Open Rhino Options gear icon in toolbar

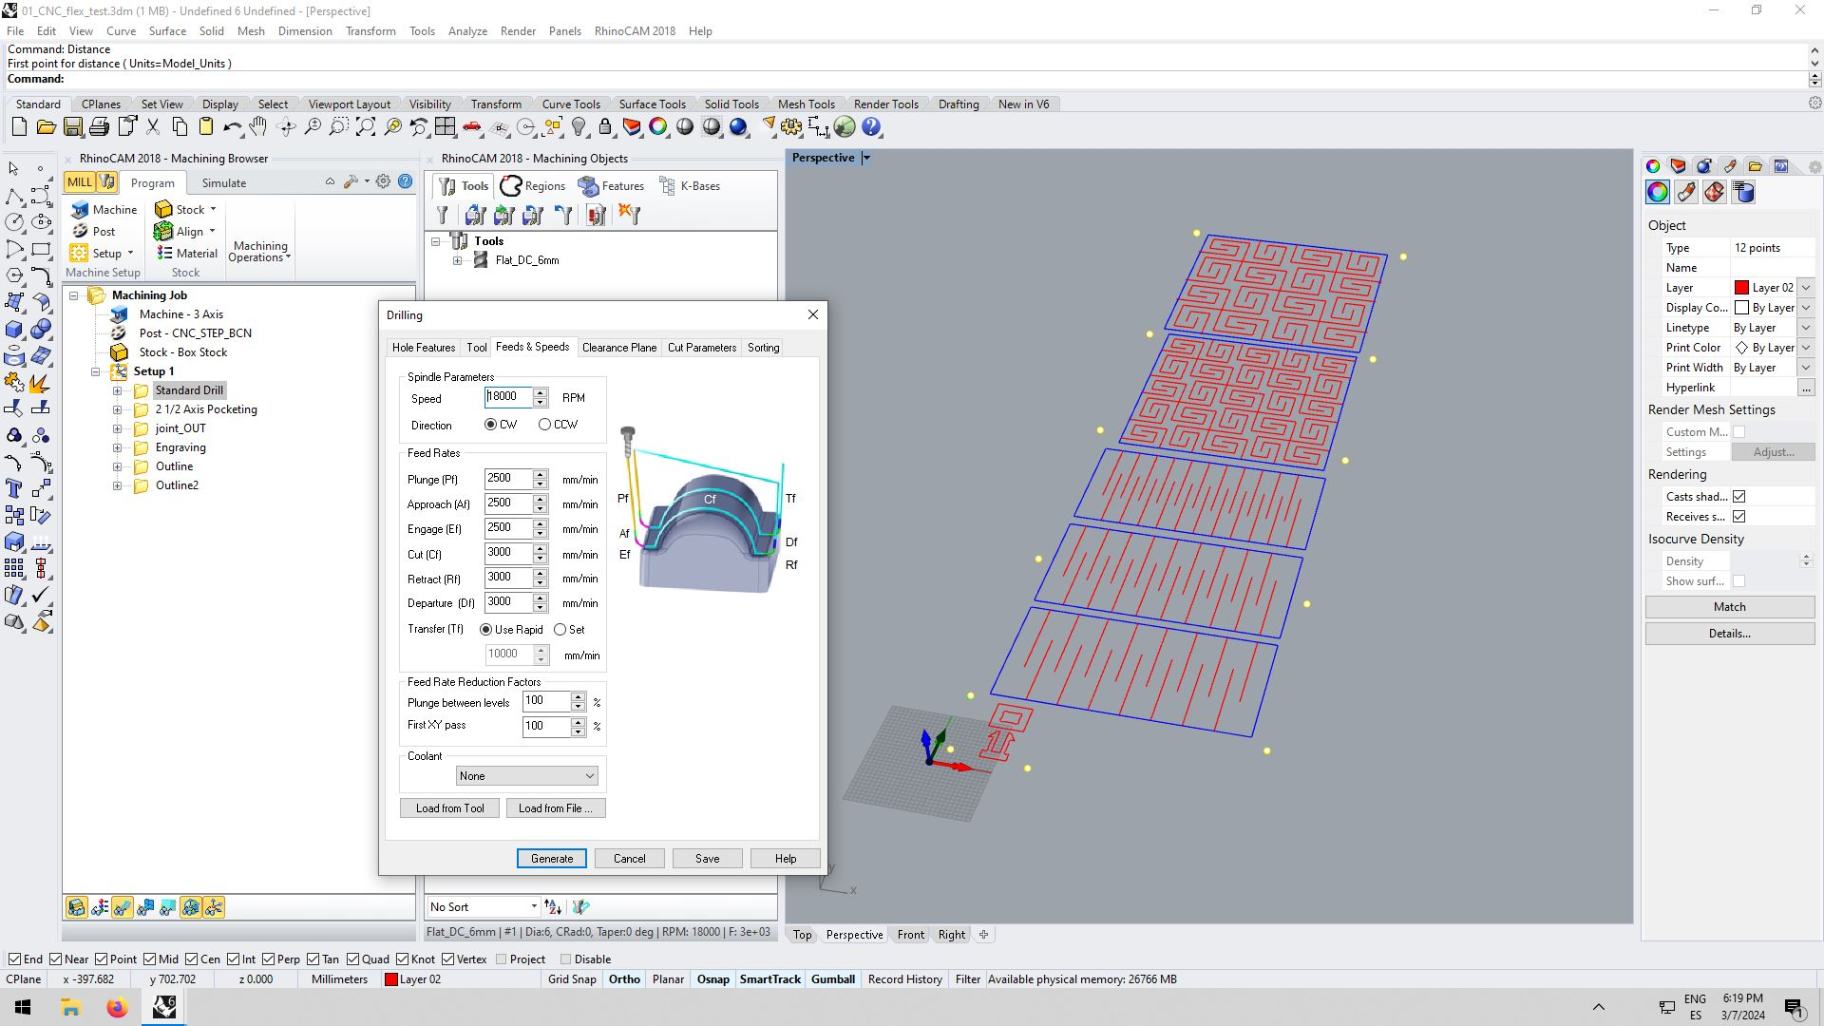[792, 127]
